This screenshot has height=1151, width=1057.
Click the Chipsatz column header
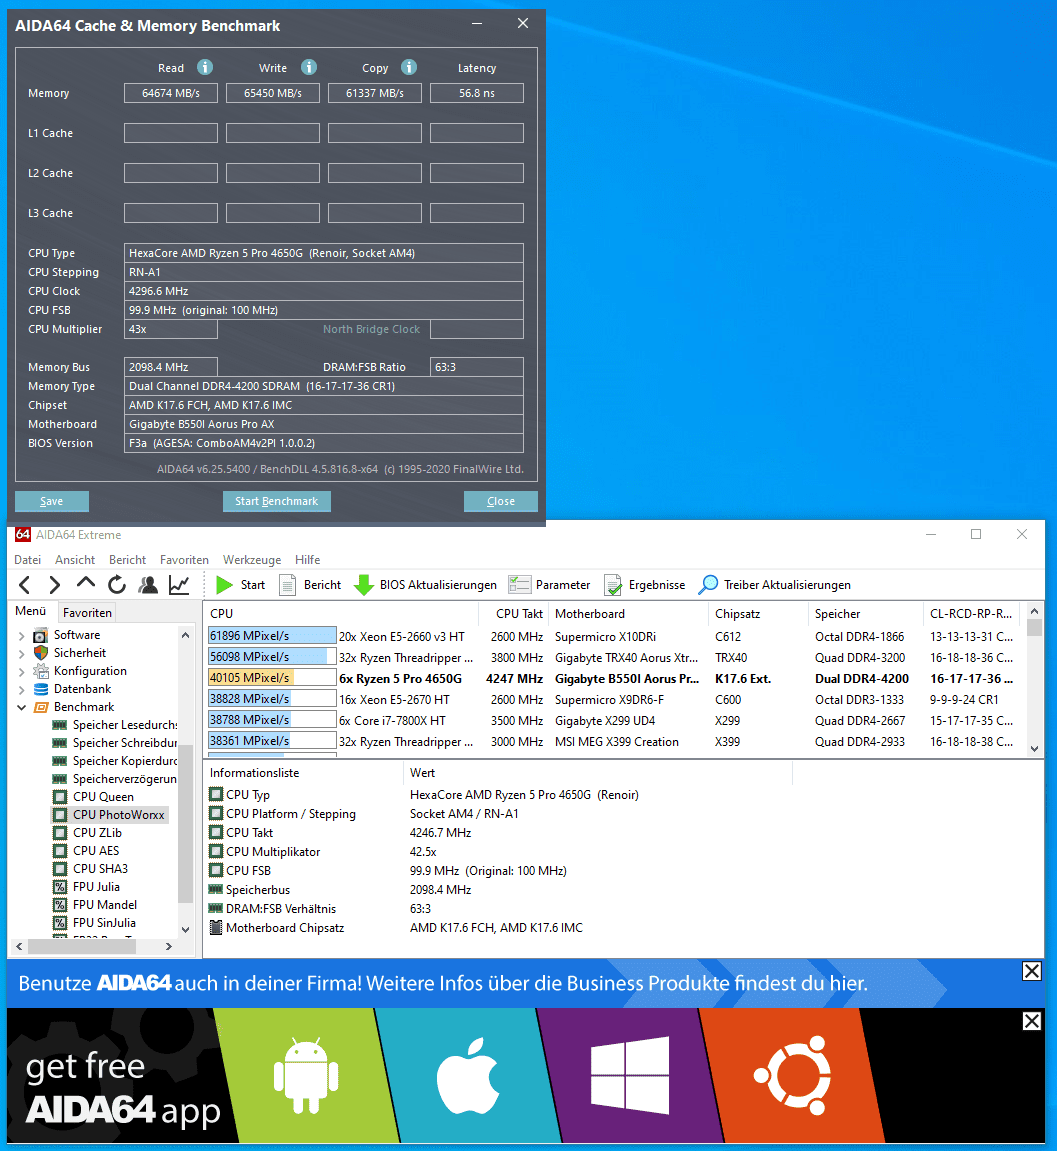[760, 614]
